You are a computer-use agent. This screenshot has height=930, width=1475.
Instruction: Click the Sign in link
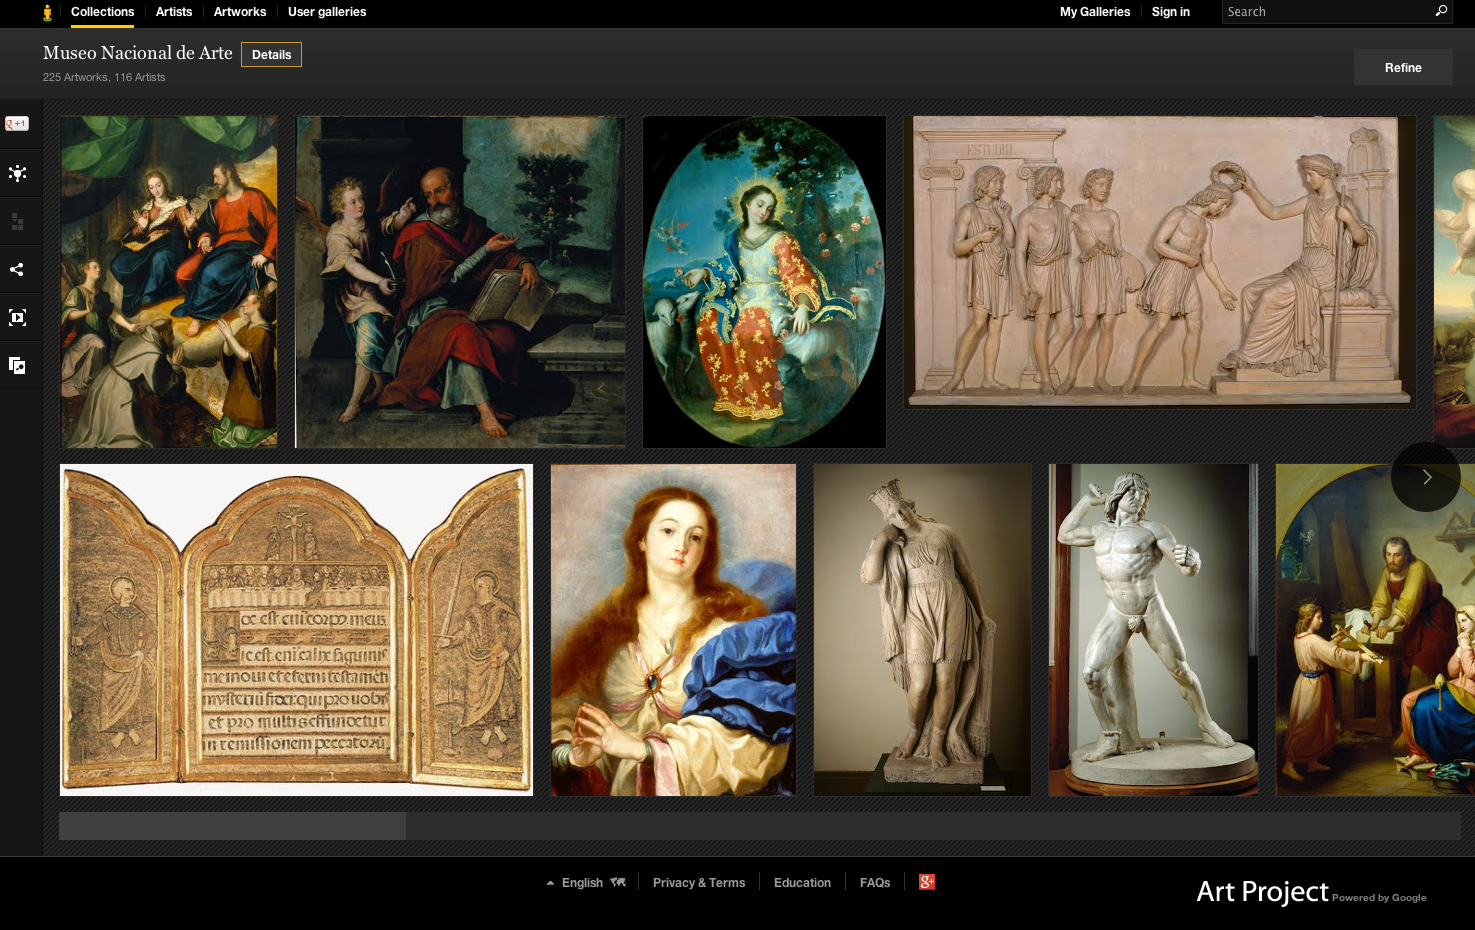click(1171, 12)
